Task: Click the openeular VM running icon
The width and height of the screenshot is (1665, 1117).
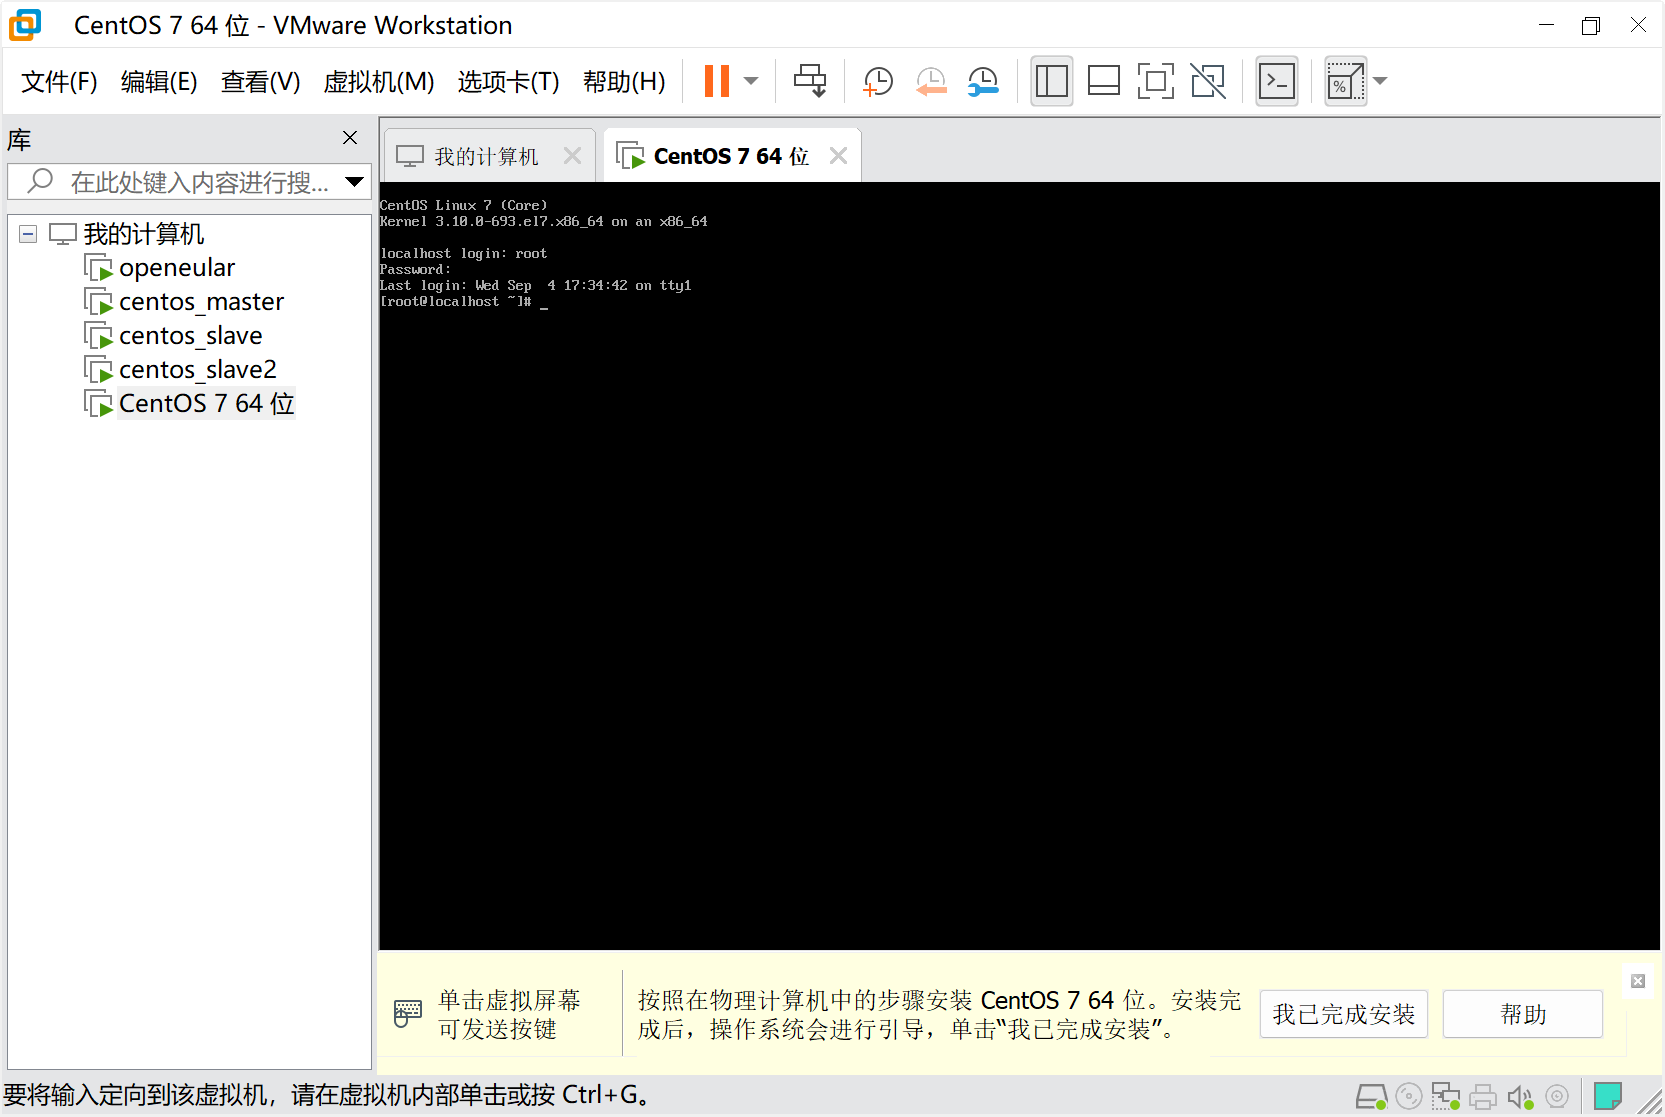Action: pyautogui.click(x=98, y=268)
